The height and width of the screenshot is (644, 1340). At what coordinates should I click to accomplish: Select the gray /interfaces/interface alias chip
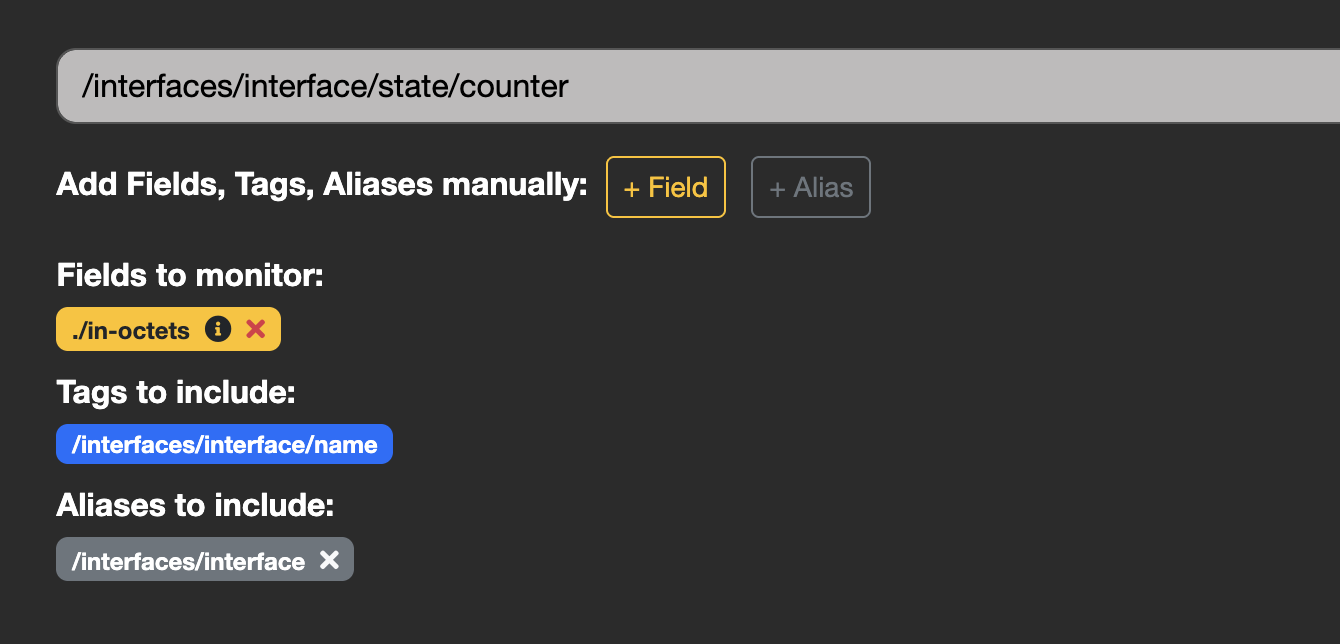coord(188,561)
